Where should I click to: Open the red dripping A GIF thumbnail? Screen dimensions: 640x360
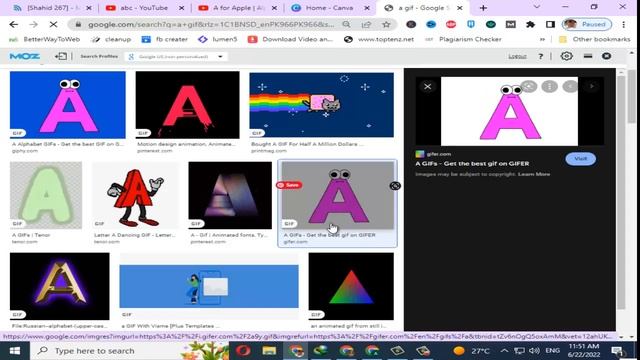pos(187,105)
